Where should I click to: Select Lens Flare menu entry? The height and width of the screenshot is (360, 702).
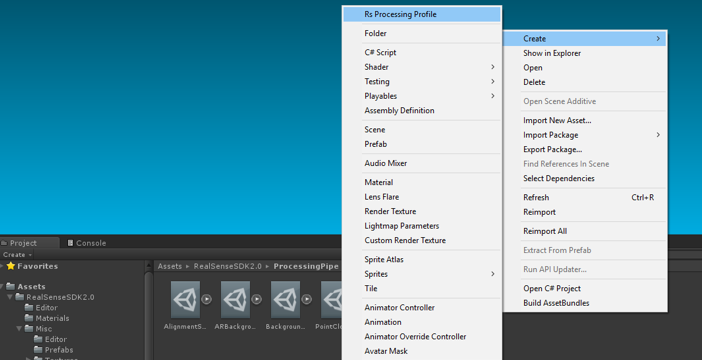(x=422, y=197)
